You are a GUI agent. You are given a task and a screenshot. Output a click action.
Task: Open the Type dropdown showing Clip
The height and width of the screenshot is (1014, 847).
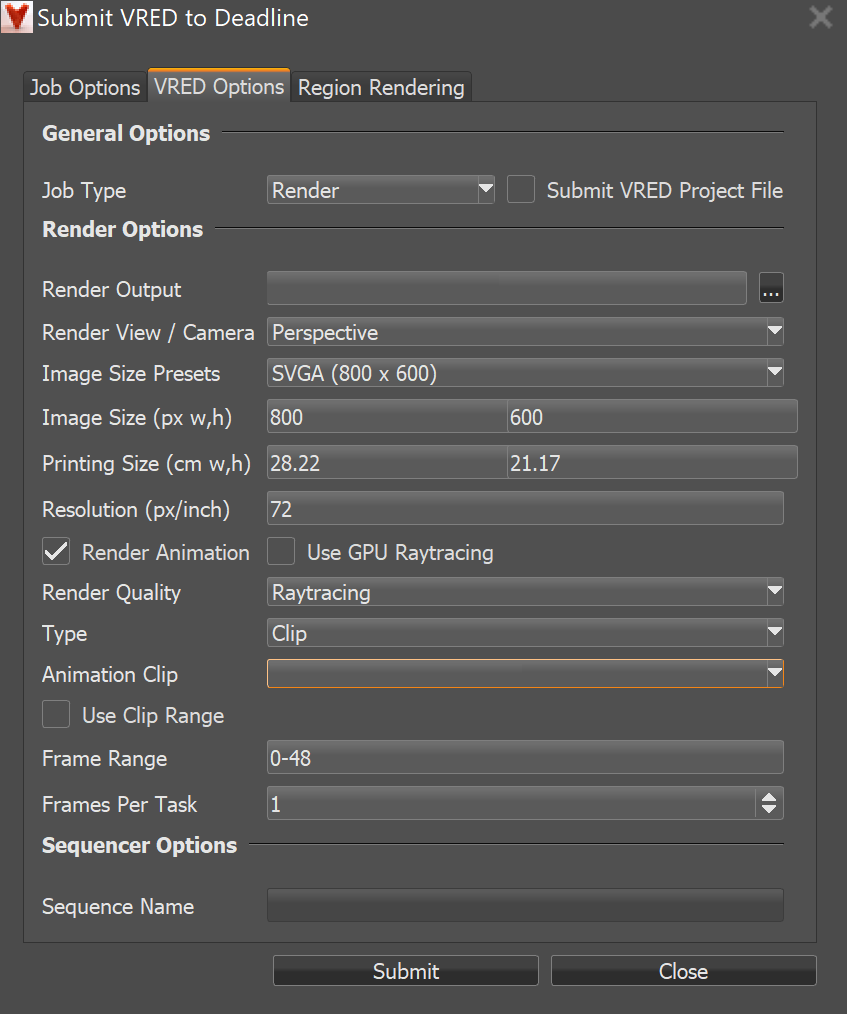[524, 633]
